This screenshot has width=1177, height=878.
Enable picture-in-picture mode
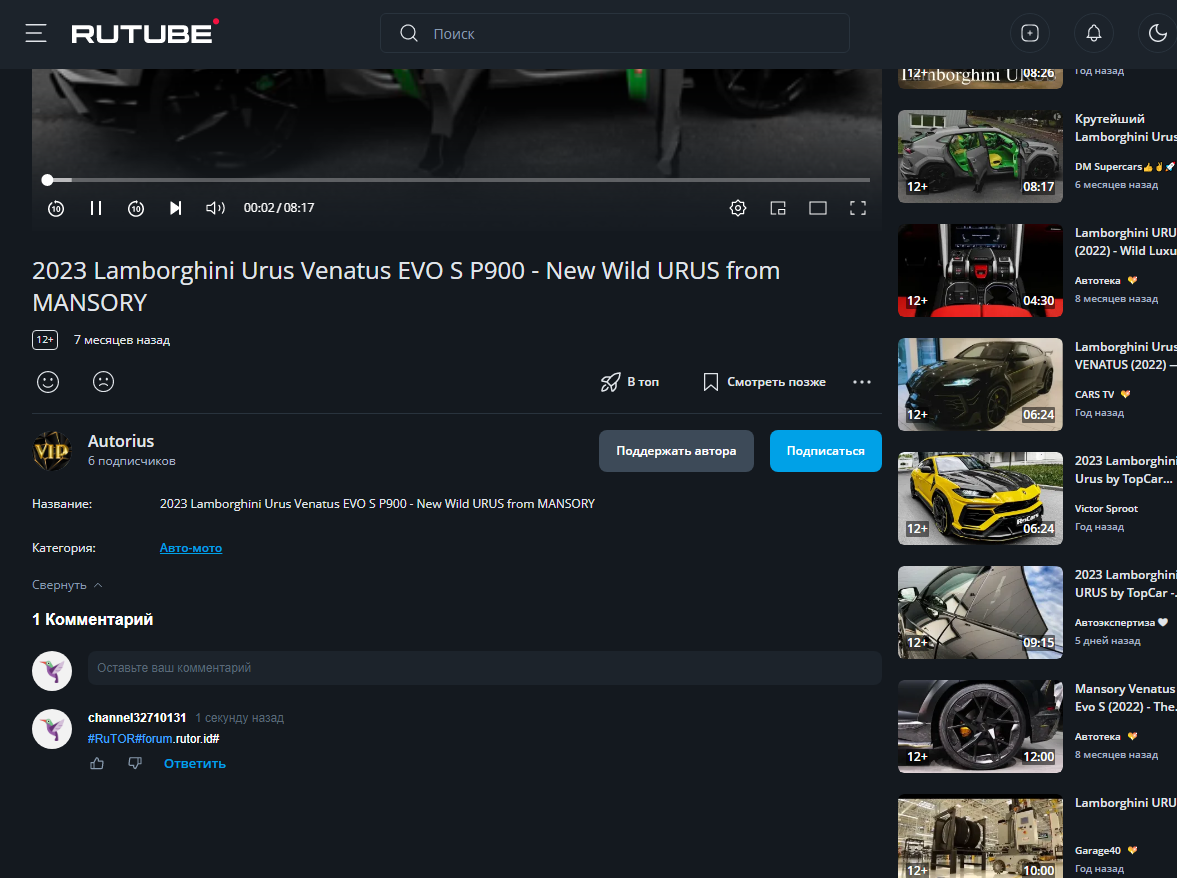click(x=778, y=208)
